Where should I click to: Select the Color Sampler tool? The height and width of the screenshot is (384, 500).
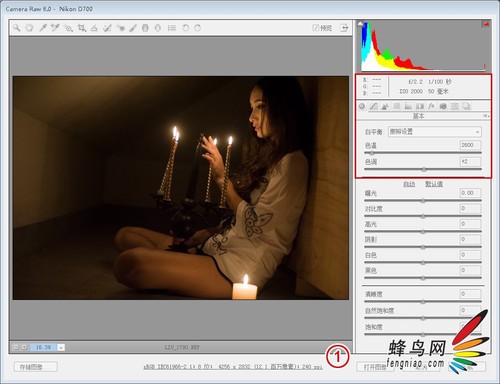(x=55, y=28)
